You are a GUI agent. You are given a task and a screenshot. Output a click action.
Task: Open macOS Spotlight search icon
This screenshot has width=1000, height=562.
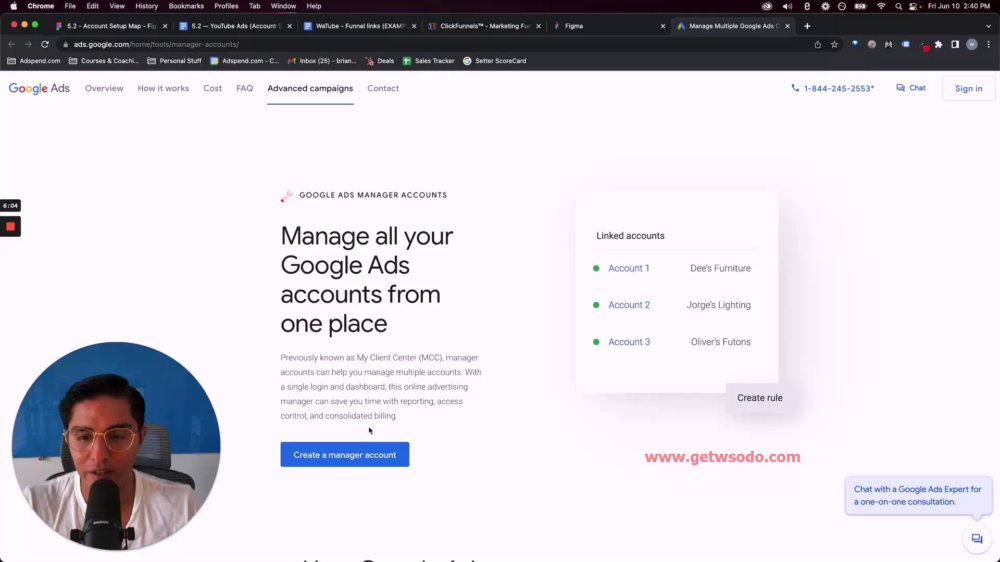(898, 6)
